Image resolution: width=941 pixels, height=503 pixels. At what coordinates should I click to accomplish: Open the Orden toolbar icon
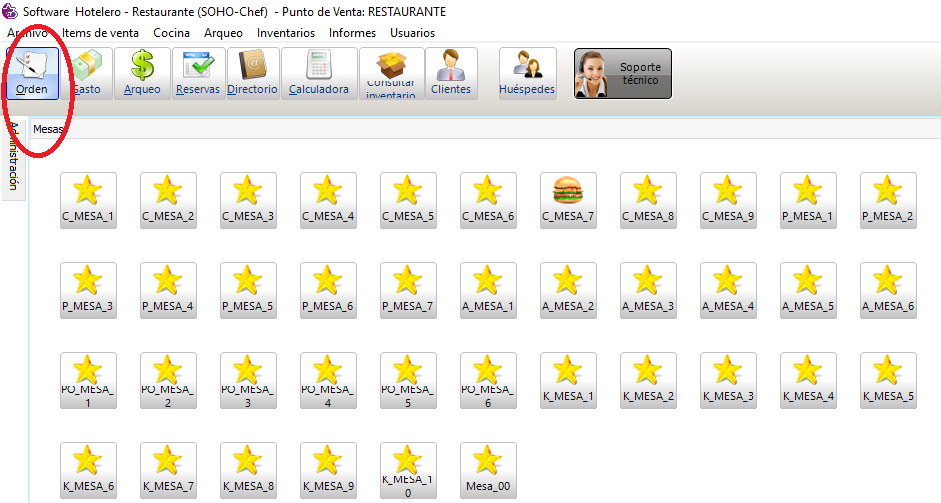(x=32, y=73)
